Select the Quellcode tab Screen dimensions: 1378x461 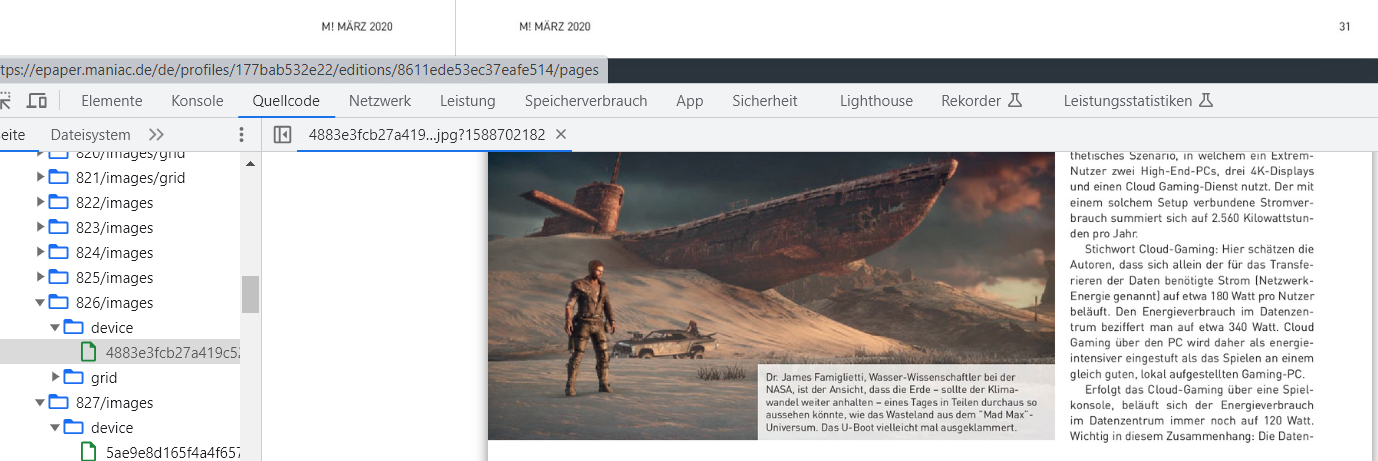(286, 101)
